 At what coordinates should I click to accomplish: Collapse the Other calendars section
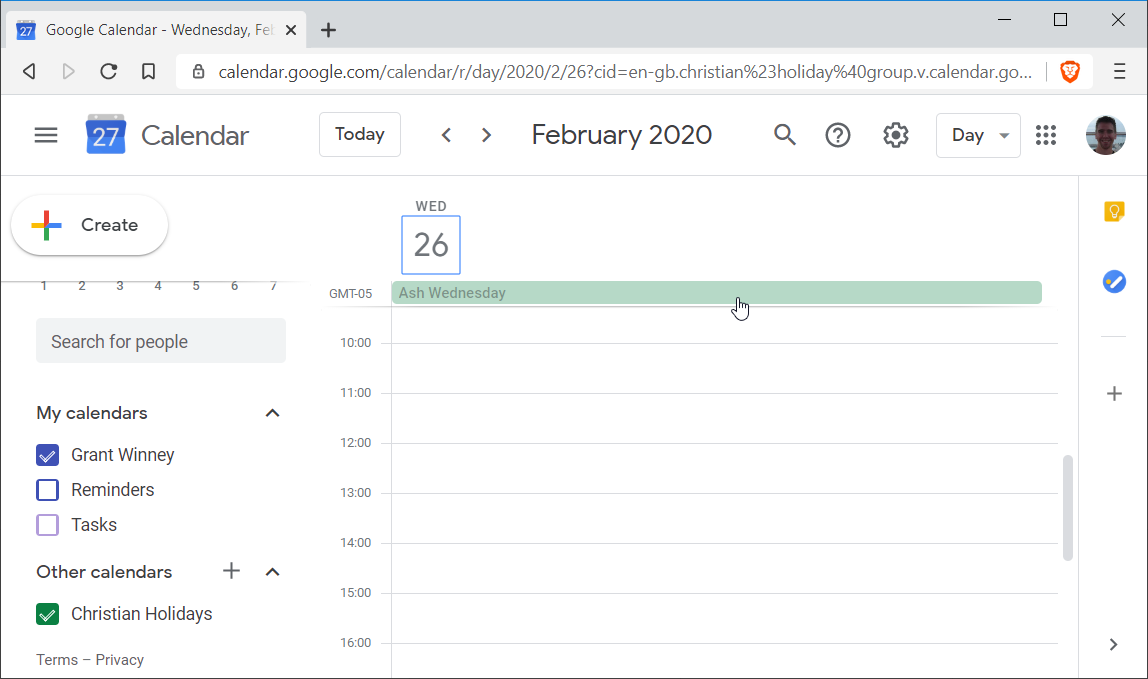click(272, 572)
